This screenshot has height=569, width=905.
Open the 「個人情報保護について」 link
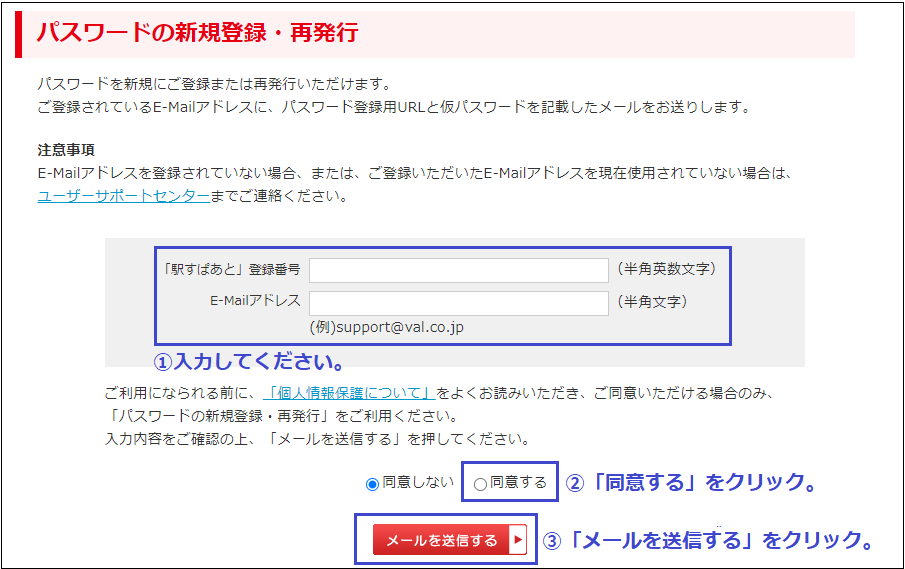349,394
